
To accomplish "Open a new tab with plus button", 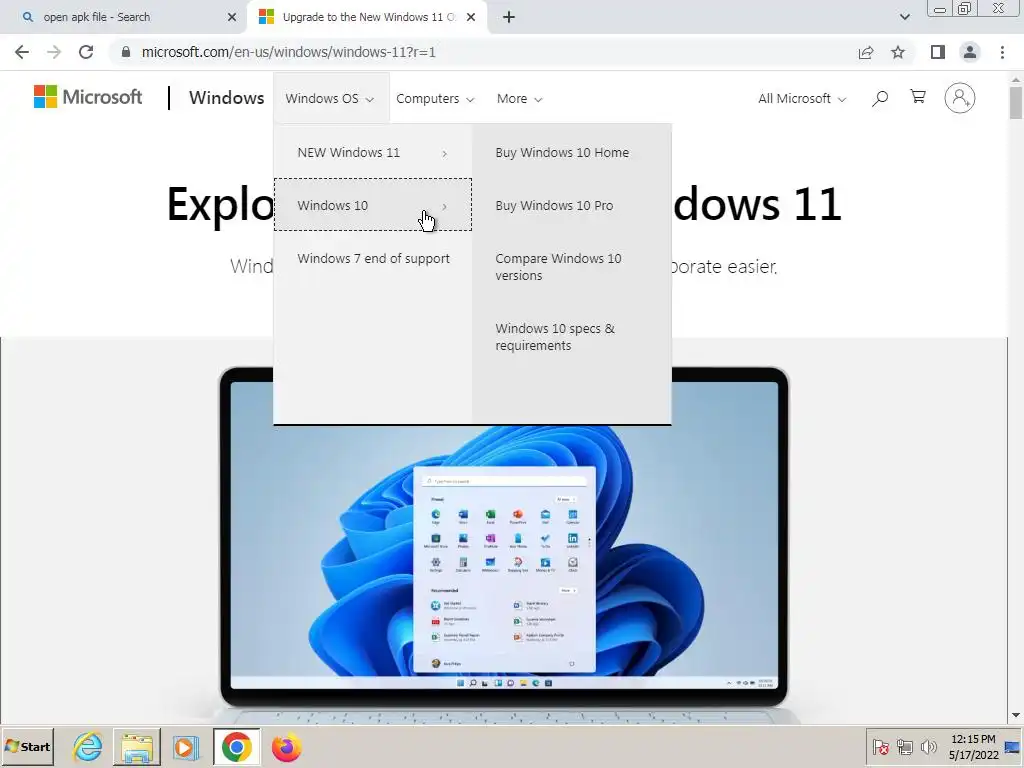I will tap(509, 17).
